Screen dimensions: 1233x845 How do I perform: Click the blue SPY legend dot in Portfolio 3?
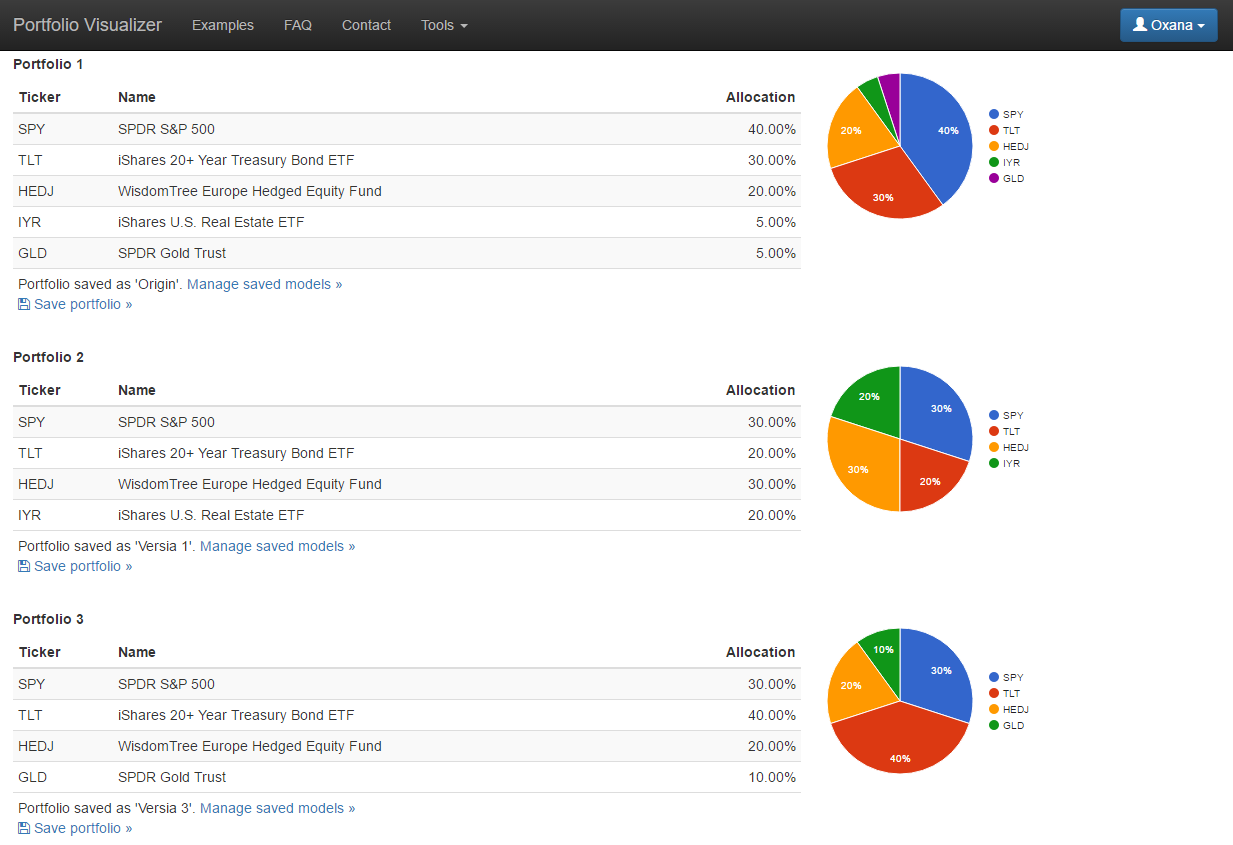click(x=994, y=677)
